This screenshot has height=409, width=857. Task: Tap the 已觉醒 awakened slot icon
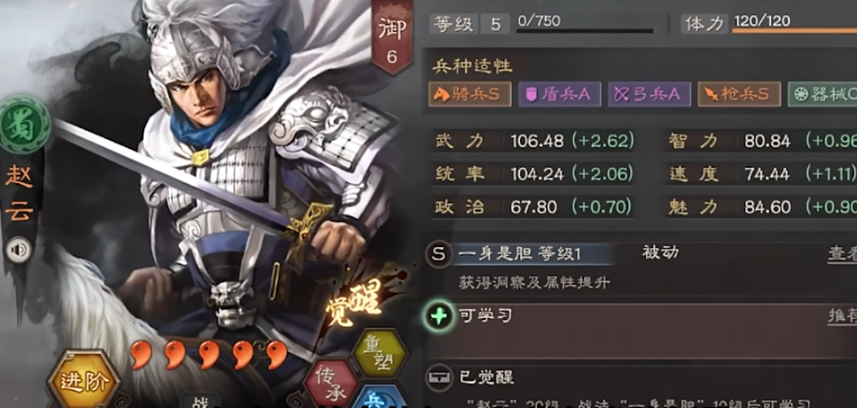[x=439, y=378]
